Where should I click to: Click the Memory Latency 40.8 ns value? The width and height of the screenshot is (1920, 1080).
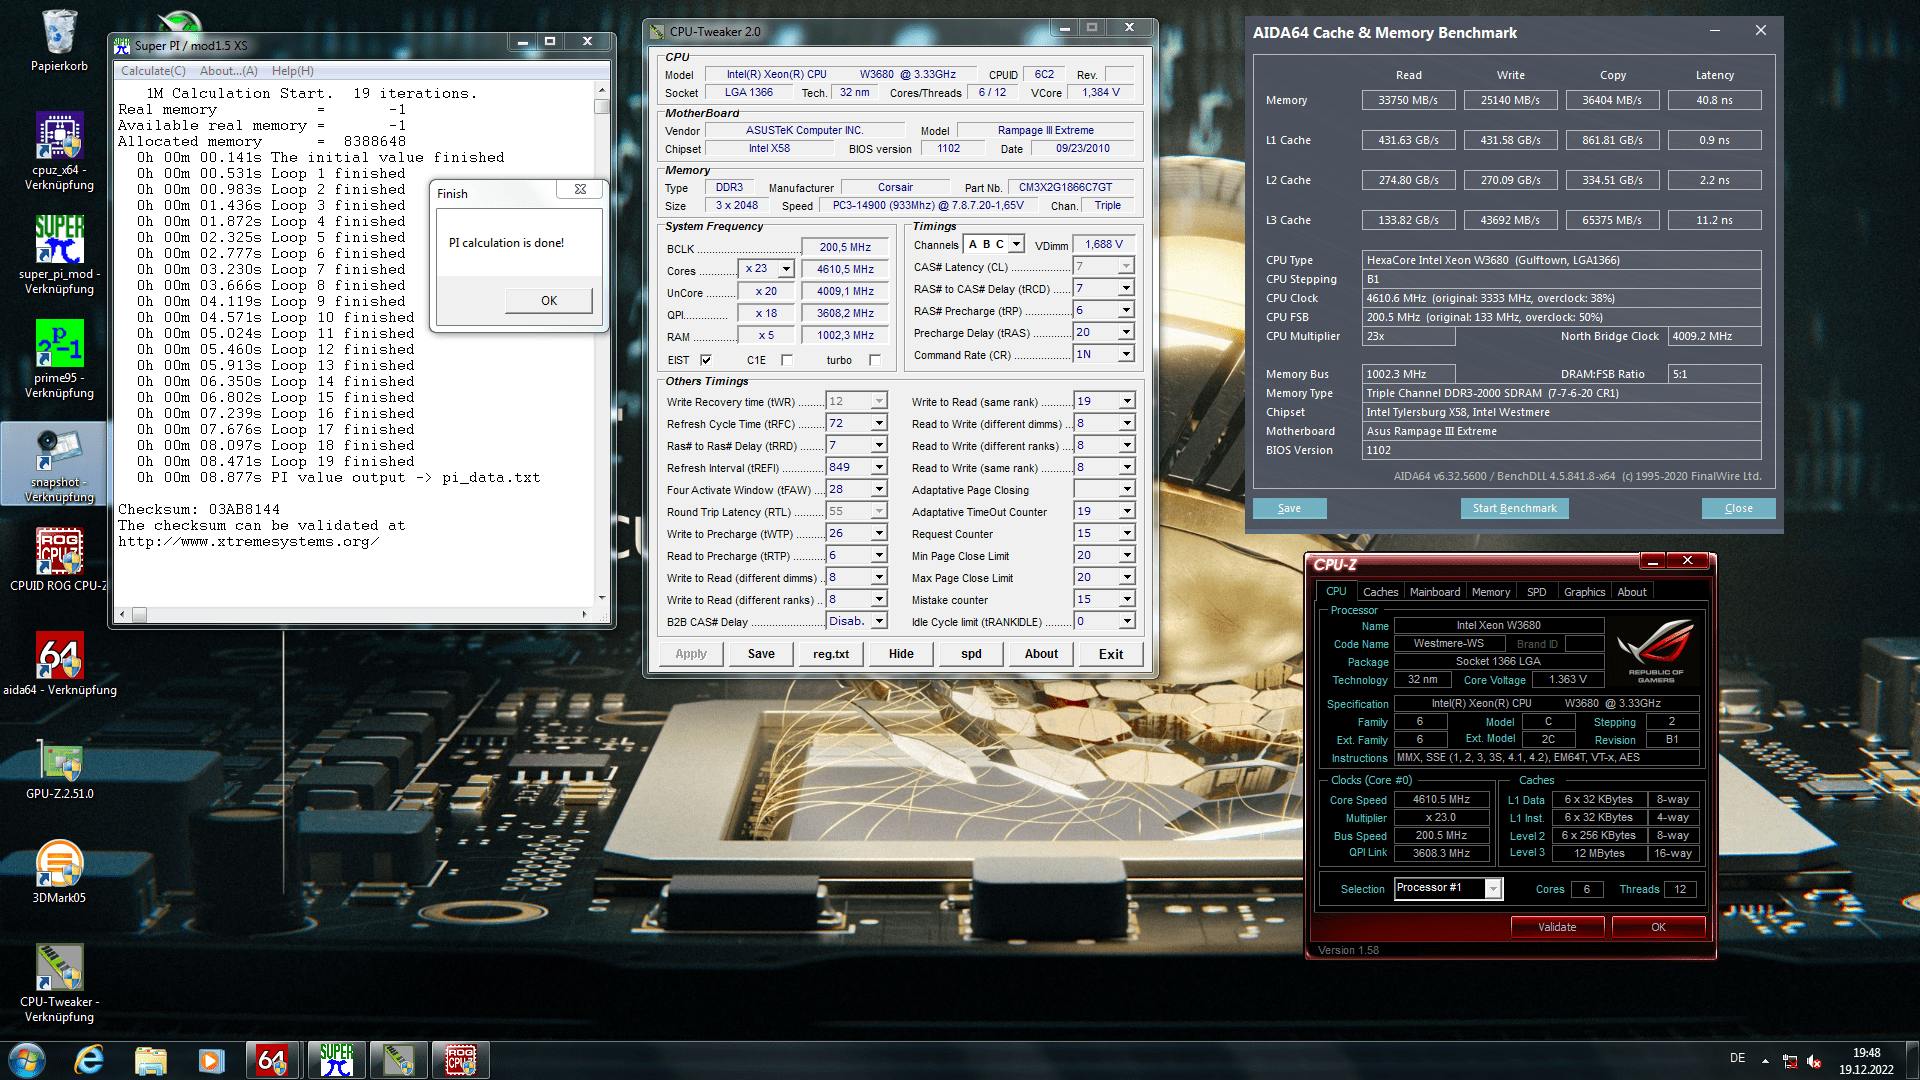coord(1714,100)
